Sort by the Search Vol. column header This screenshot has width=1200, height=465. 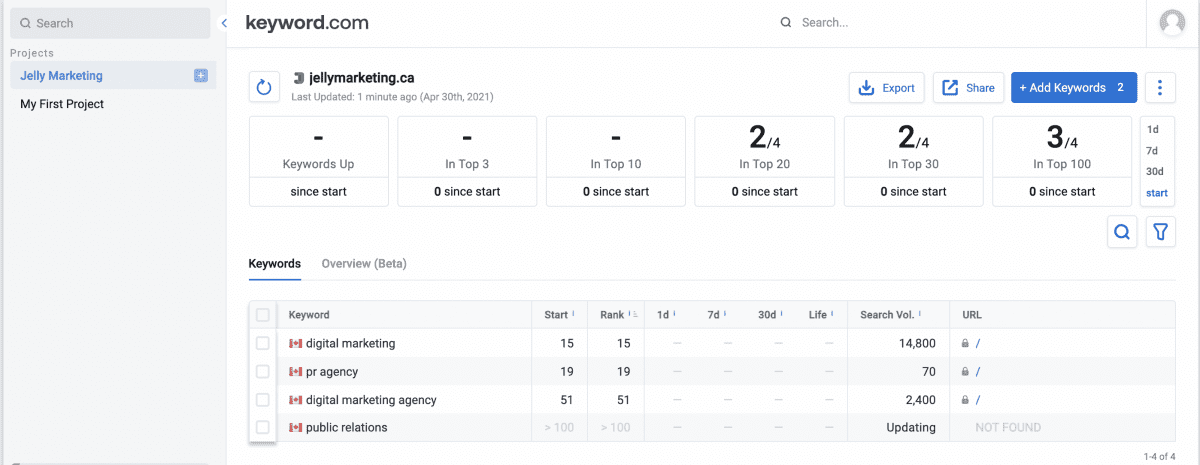(887, 315)
